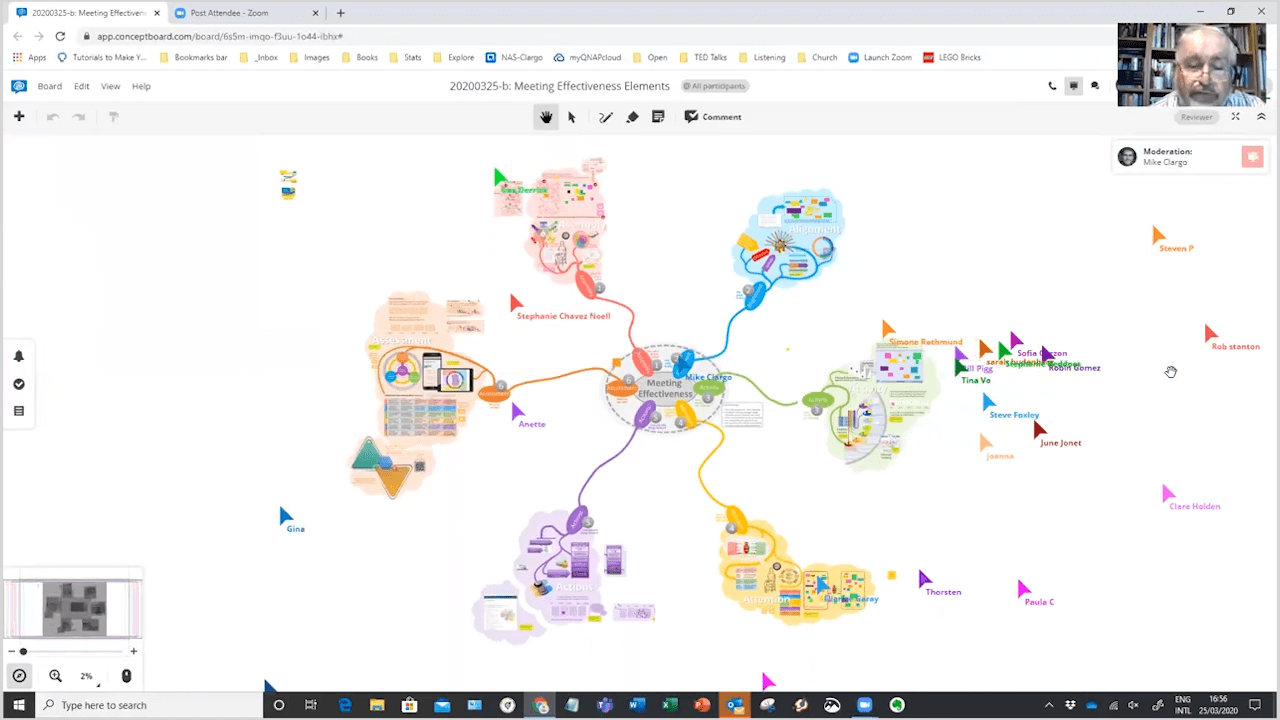
Task: Start a phone call with the handset icon
Action: (x=1052, y=86)
